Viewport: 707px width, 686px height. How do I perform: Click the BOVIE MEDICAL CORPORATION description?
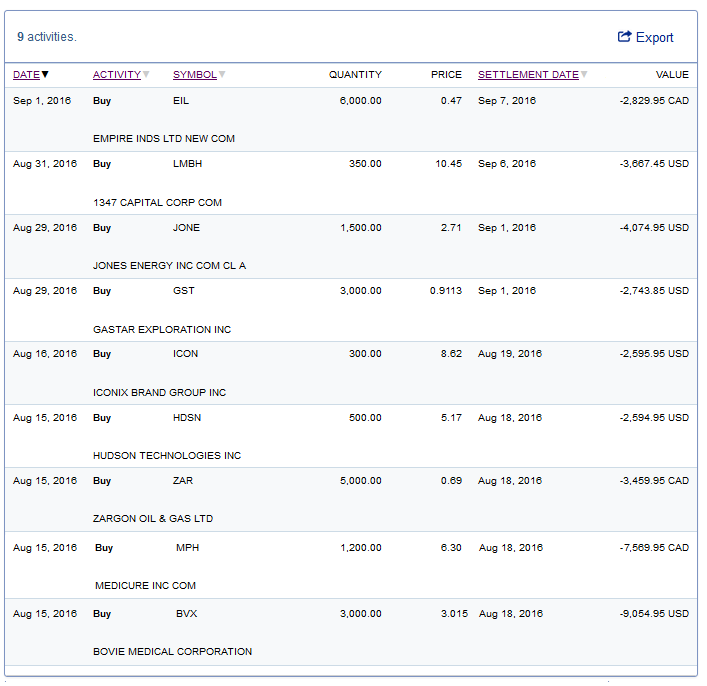(172, 652)
